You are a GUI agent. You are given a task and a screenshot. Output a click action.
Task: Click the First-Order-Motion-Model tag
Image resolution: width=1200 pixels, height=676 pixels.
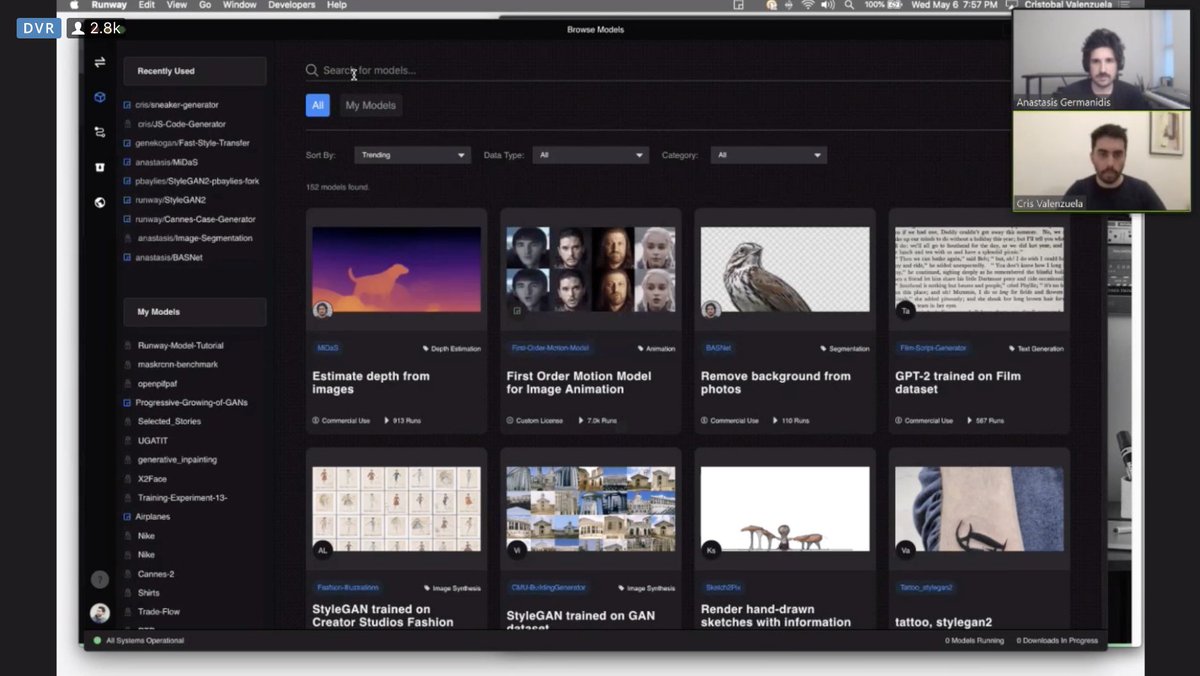(550, 348)
